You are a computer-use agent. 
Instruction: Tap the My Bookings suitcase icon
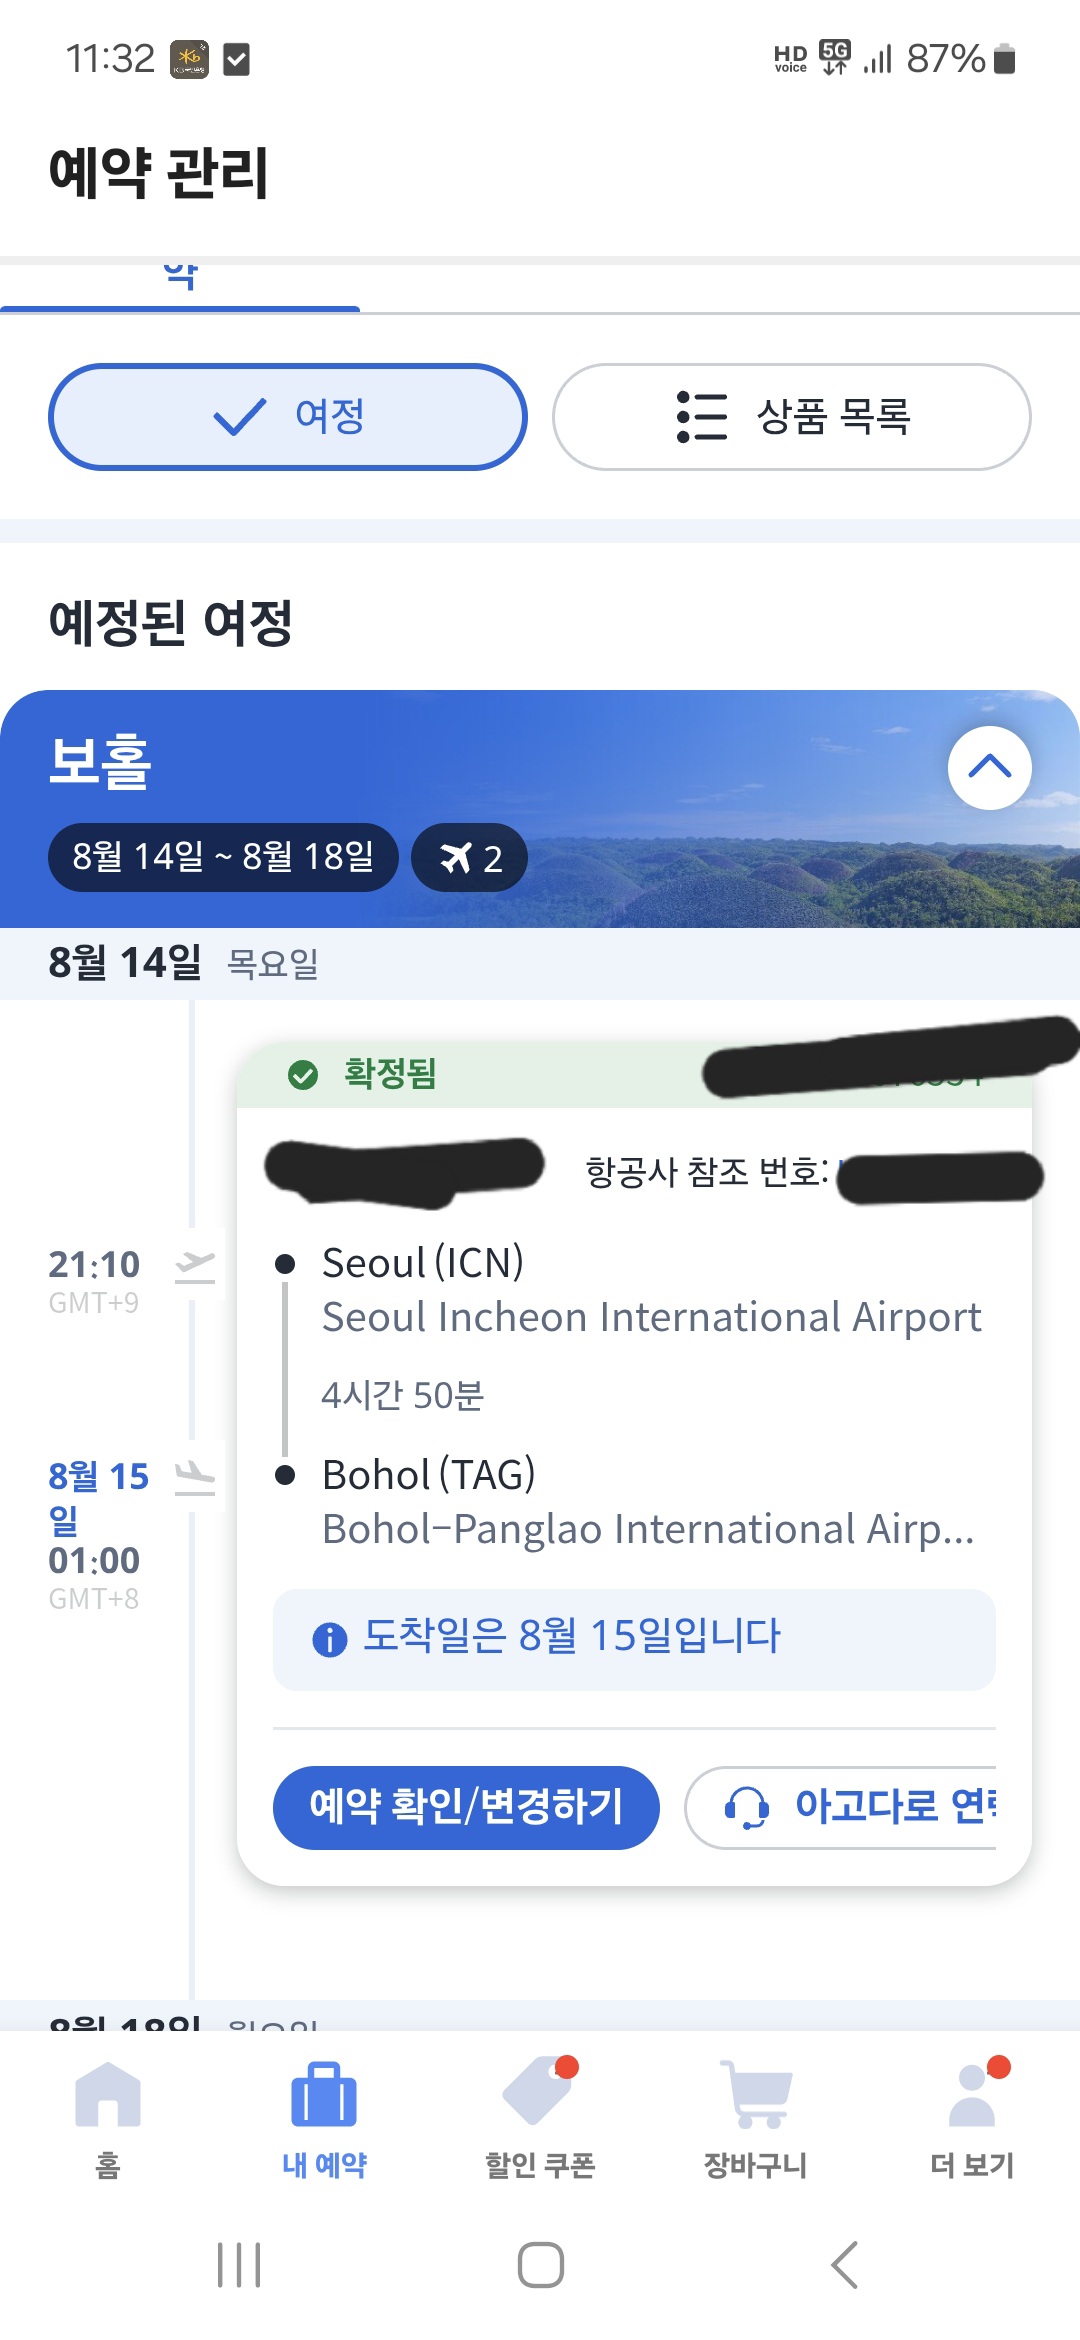click(324, 2094)
